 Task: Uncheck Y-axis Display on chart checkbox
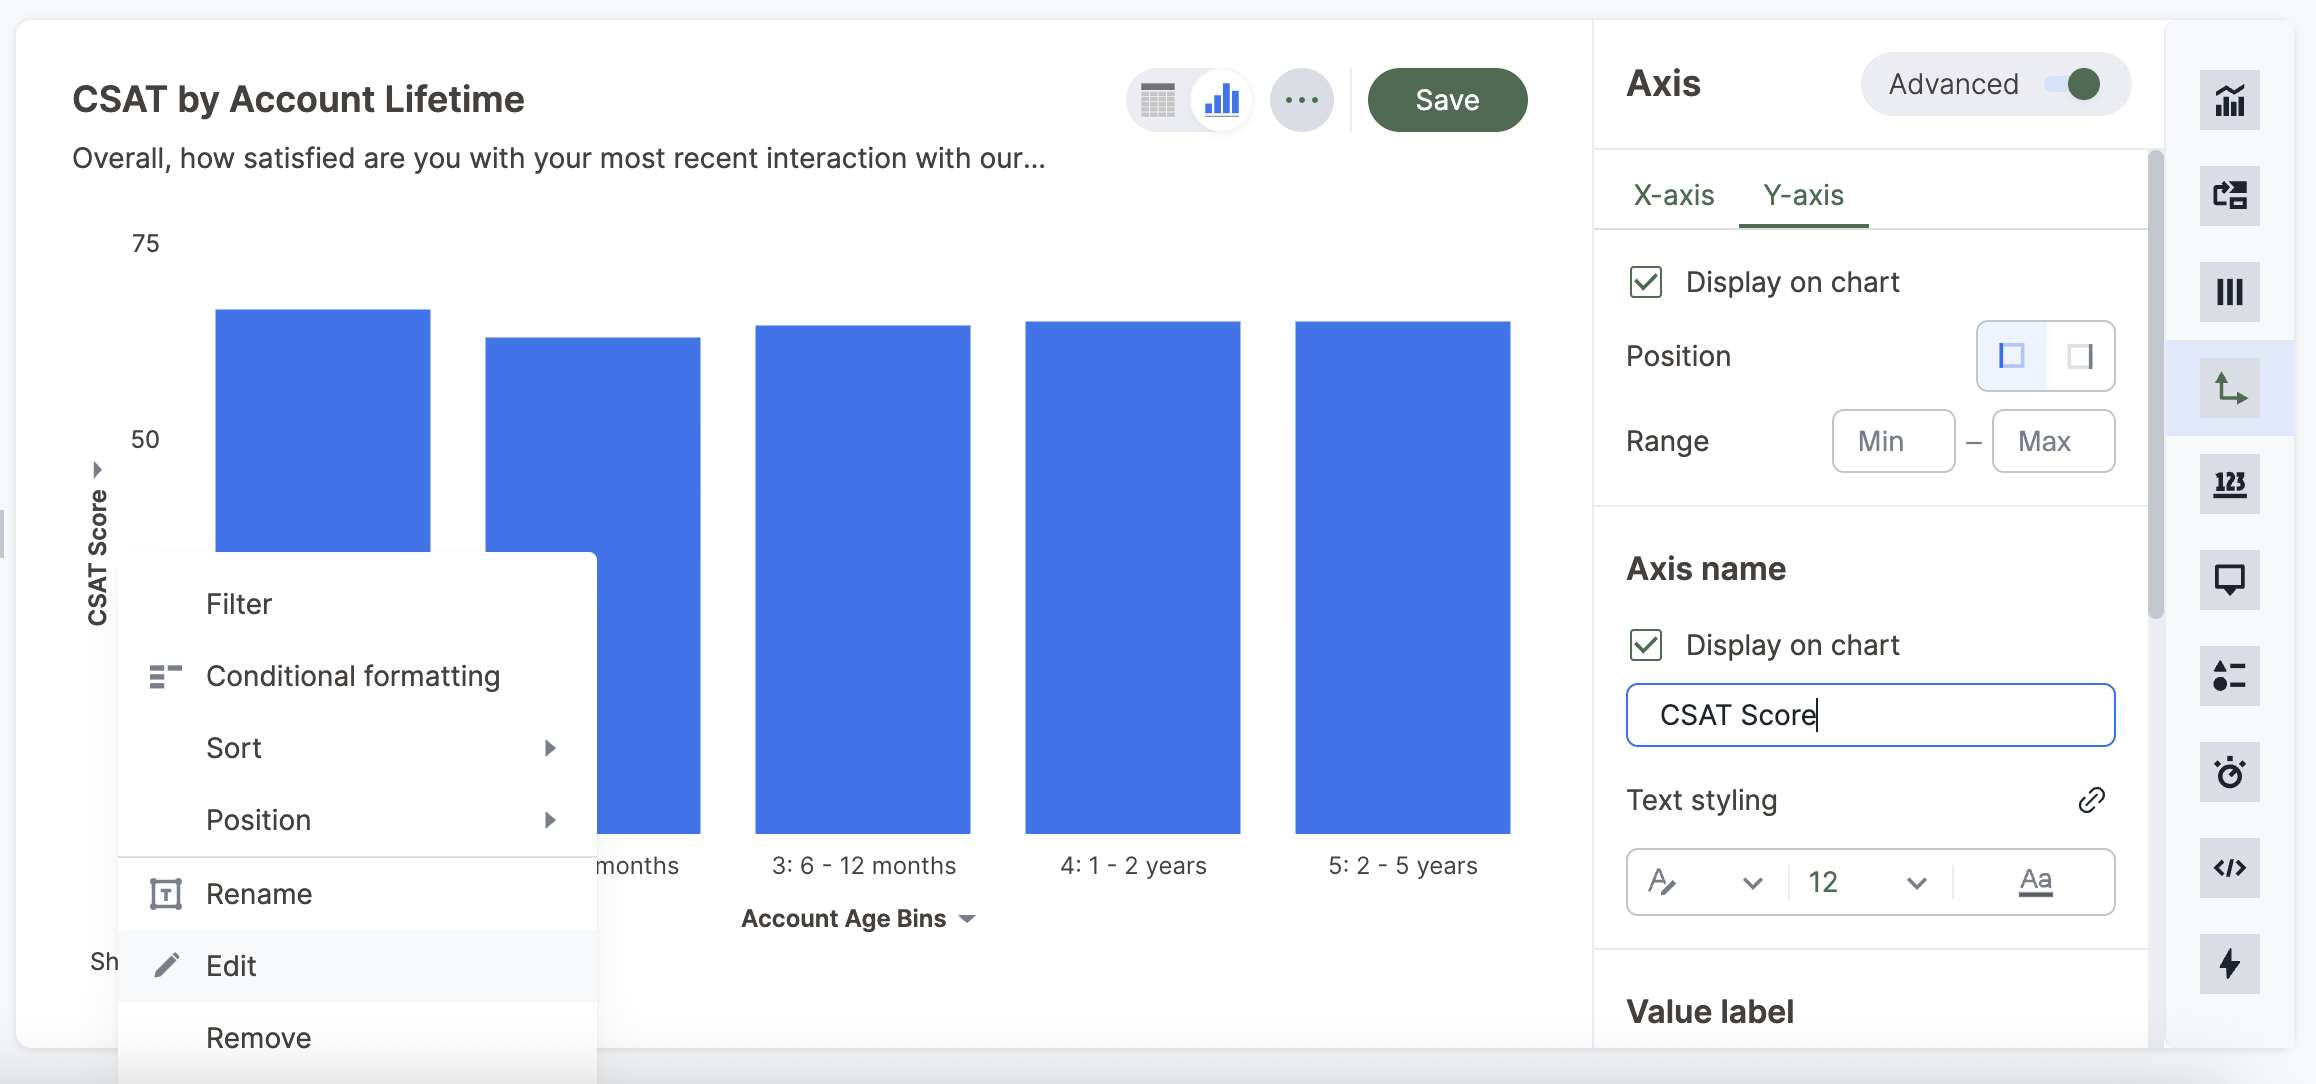click(1646, 282)
